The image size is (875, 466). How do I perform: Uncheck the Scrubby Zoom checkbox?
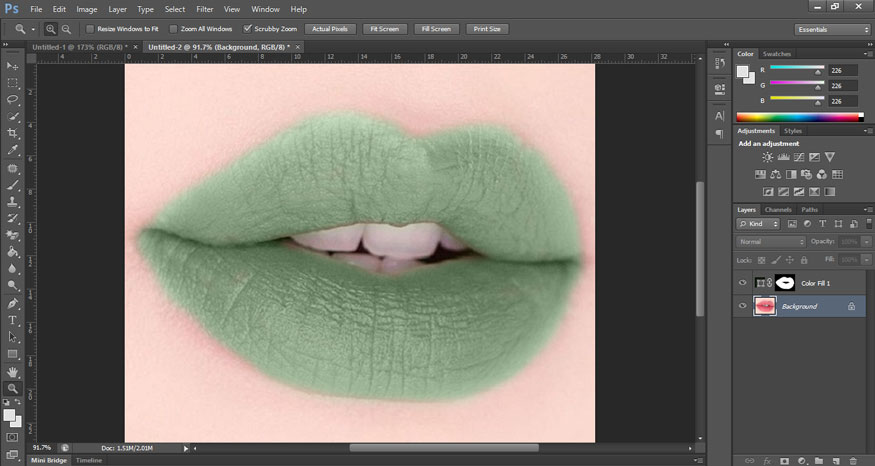(248, 29)
